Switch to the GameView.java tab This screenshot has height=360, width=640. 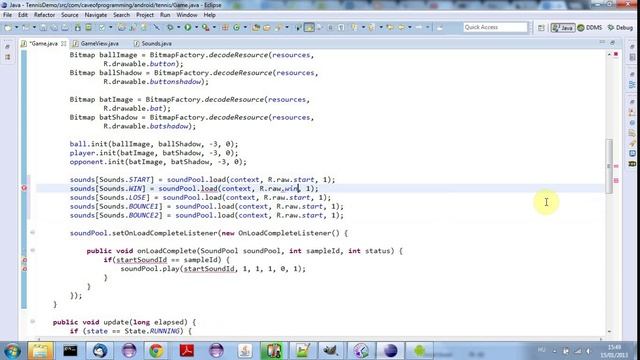coord(99,43)
